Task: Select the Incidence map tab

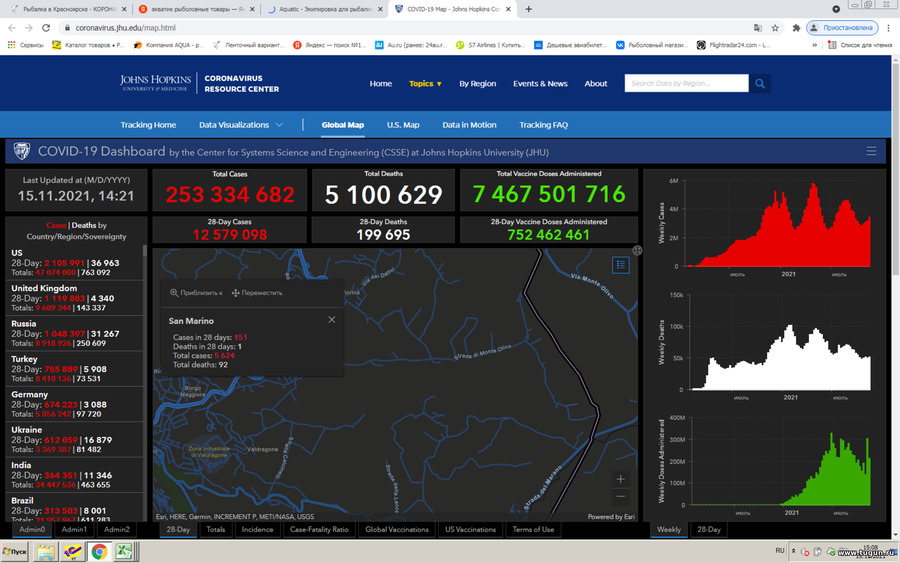Action: click(x=257, y=529)
